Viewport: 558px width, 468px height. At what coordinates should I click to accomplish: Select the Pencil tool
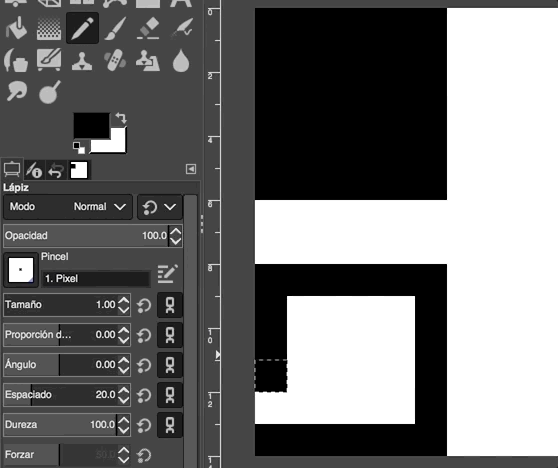pos(82,28)
